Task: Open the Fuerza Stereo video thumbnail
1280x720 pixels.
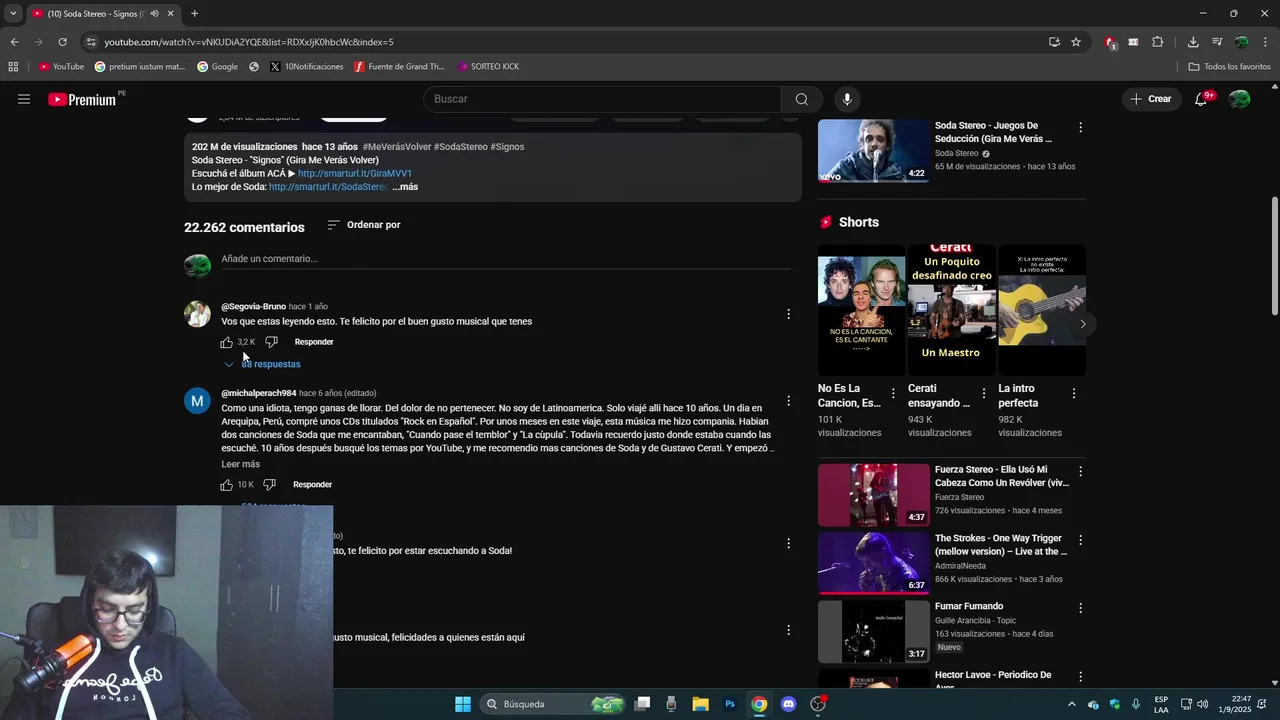Action: 874,494
